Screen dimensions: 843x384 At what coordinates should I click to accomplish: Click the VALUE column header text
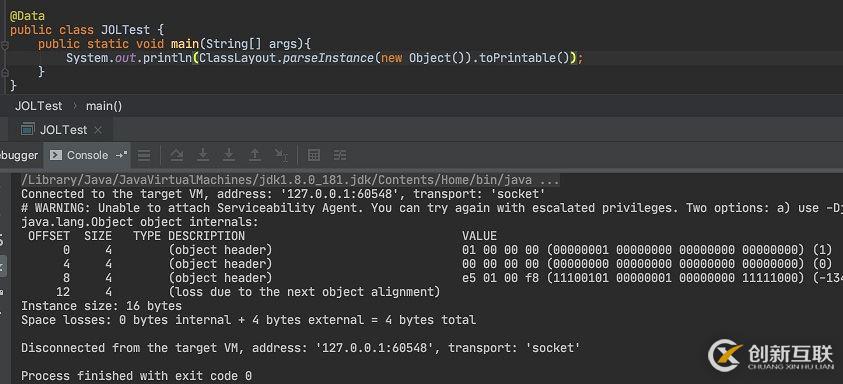(x=480, y=236)
